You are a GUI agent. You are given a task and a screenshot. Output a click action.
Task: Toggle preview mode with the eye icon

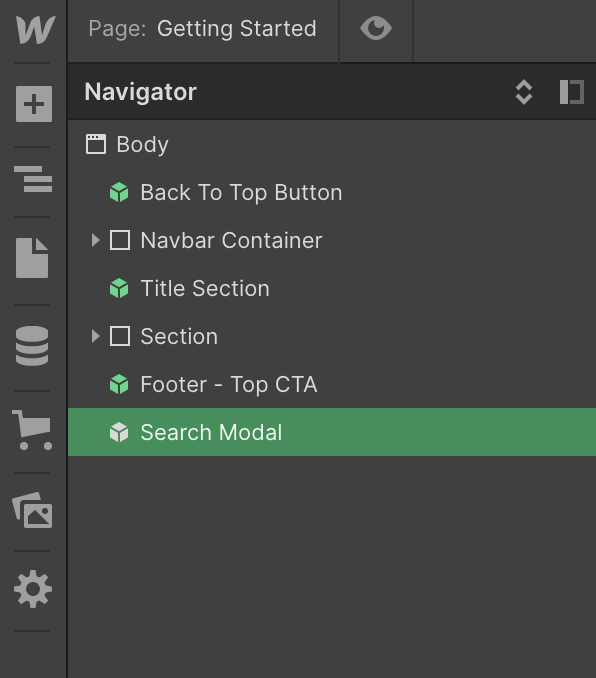376,29
